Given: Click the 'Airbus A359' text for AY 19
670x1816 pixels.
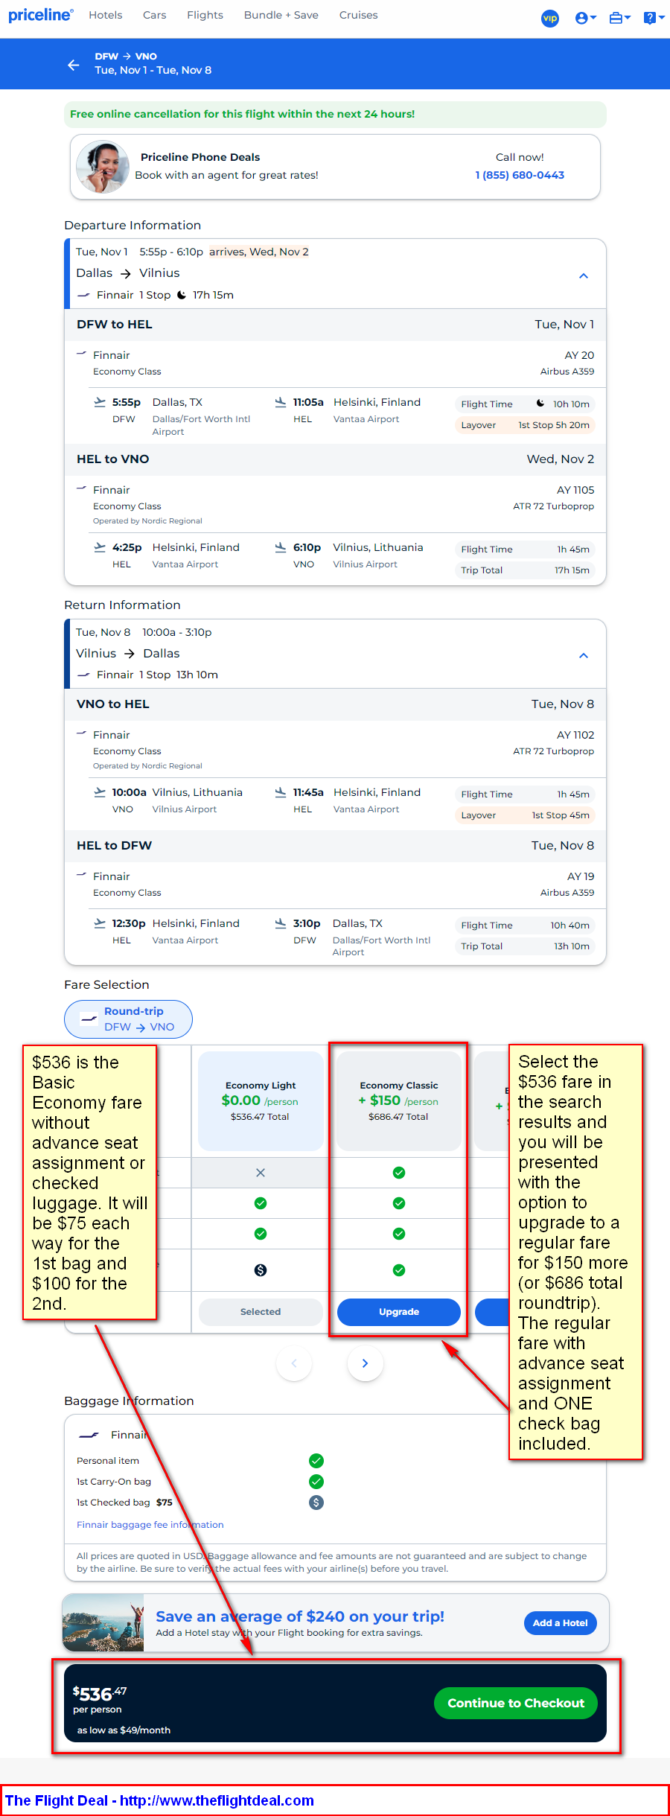Looking at the screenshot, I should pyautogui.click(x=567, y=892).
